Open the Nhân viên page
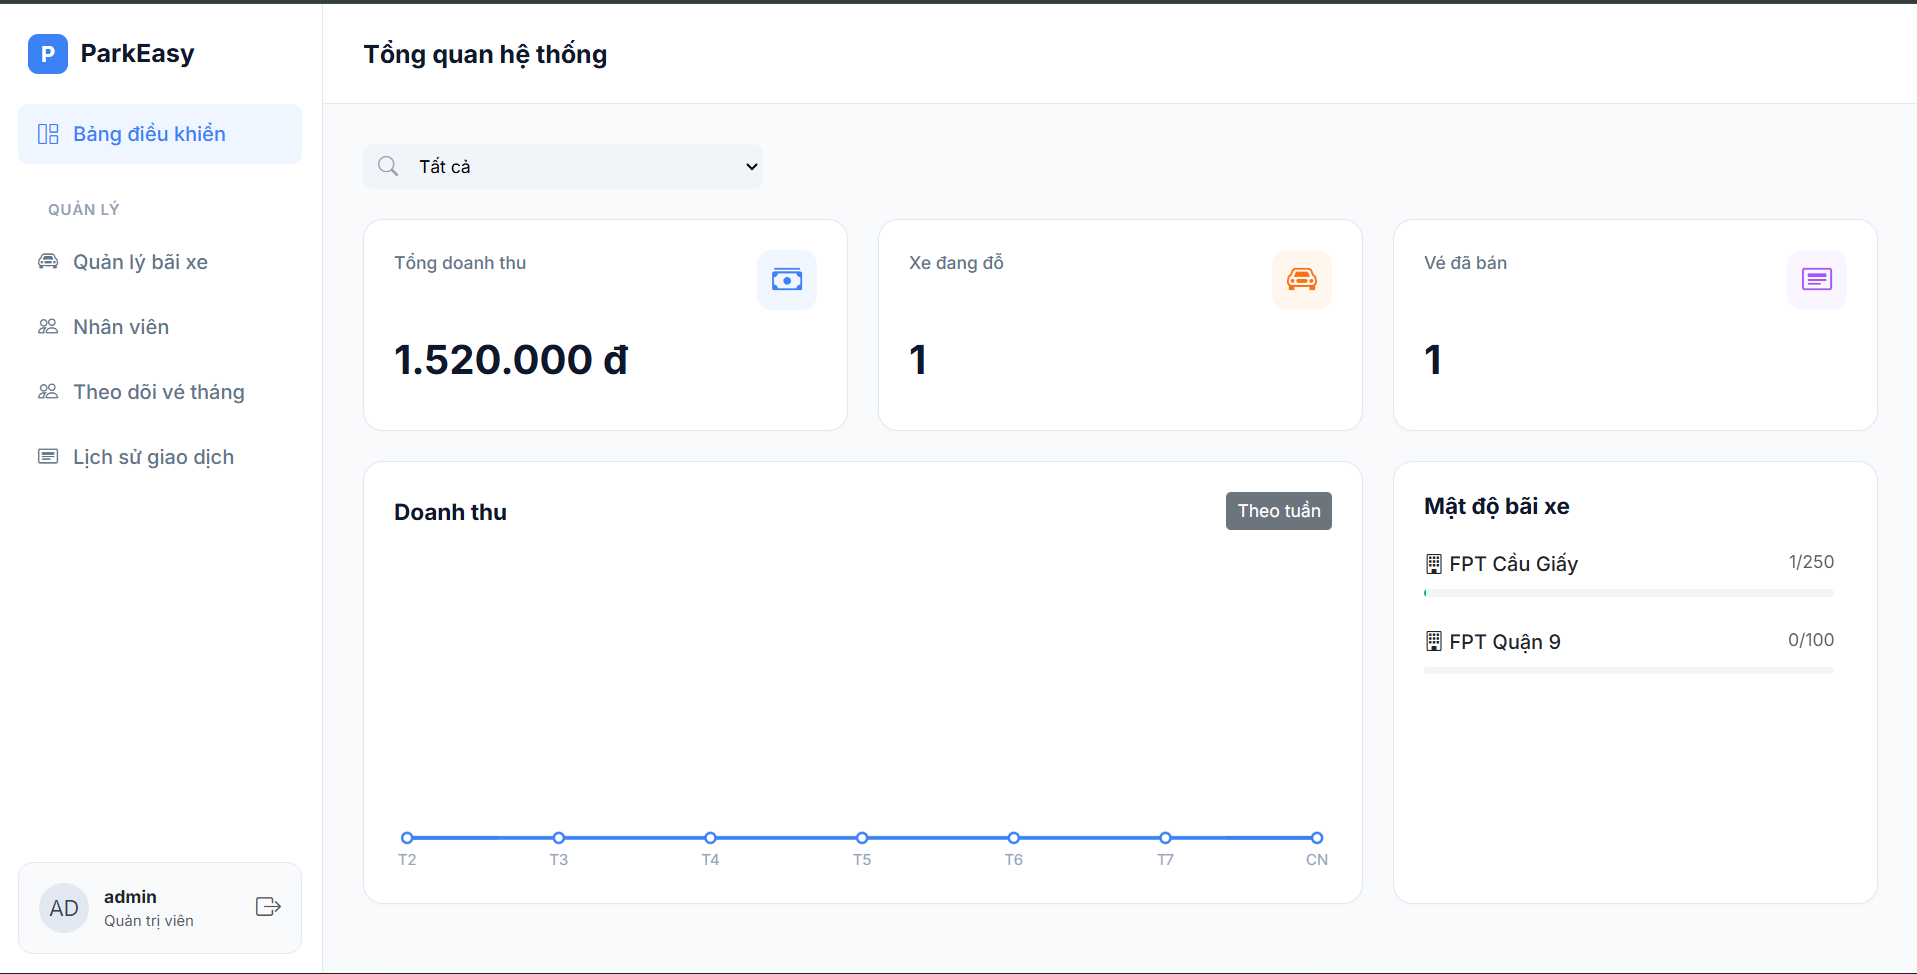Screen dimensions: 1917x974 click(x=121, y=327)
